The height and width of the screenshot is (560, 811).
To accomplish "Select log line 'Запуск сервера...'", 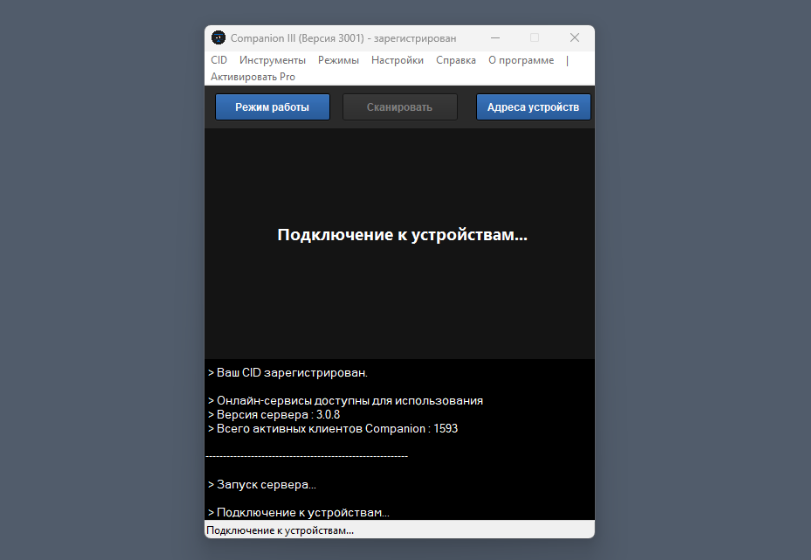I will tap(262, 485).
